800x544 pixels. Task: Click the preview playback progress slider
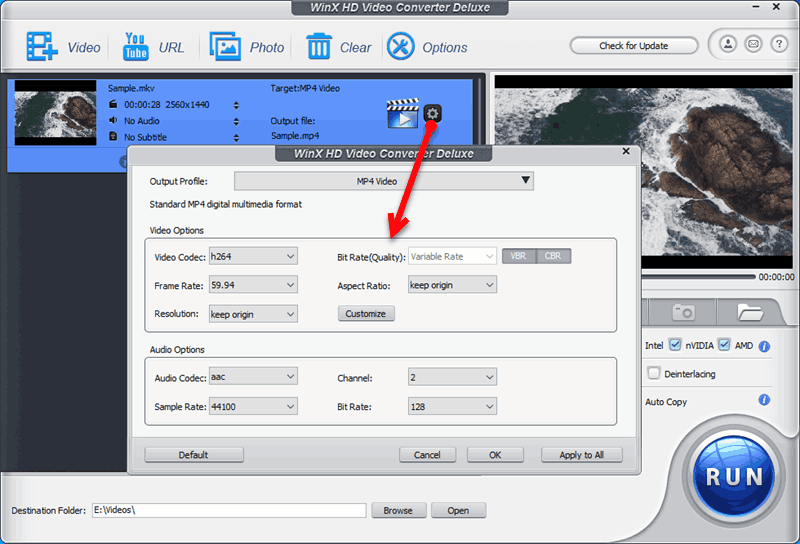point(698,277)
